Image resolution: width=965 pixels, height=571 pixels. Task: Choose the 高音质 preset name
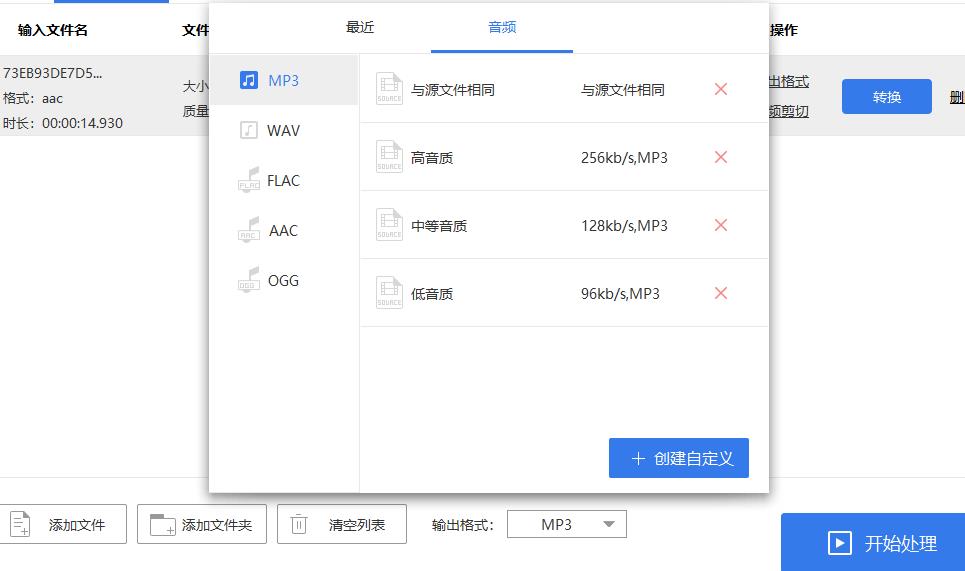[431, 158]
